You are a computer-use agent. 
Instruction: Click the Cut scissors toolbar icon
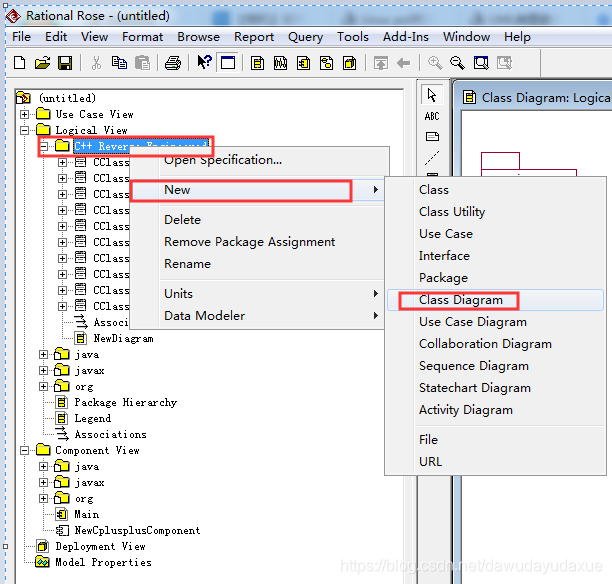click(x=96, y=63)
